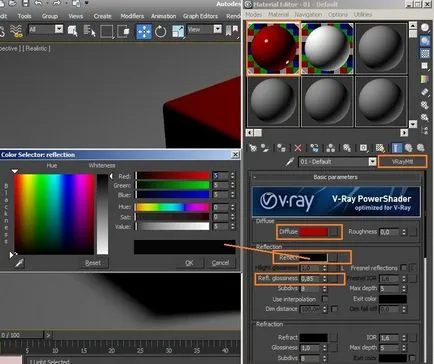Open Material Editor Utilities menu
The image size is (434, 364).
363,14
